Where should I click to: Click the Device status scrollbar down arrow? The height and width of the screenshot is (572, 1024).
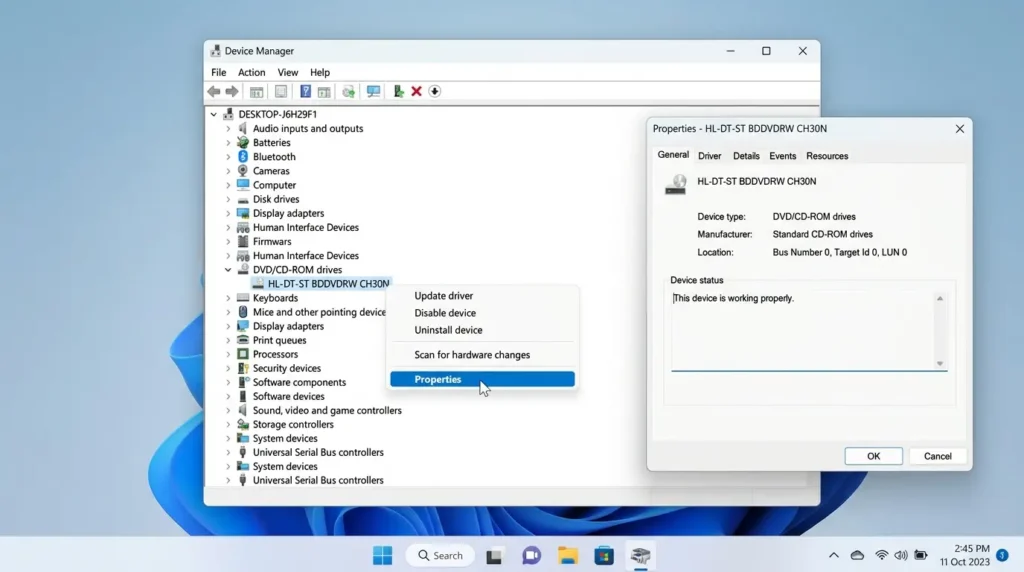coord(940,364)
